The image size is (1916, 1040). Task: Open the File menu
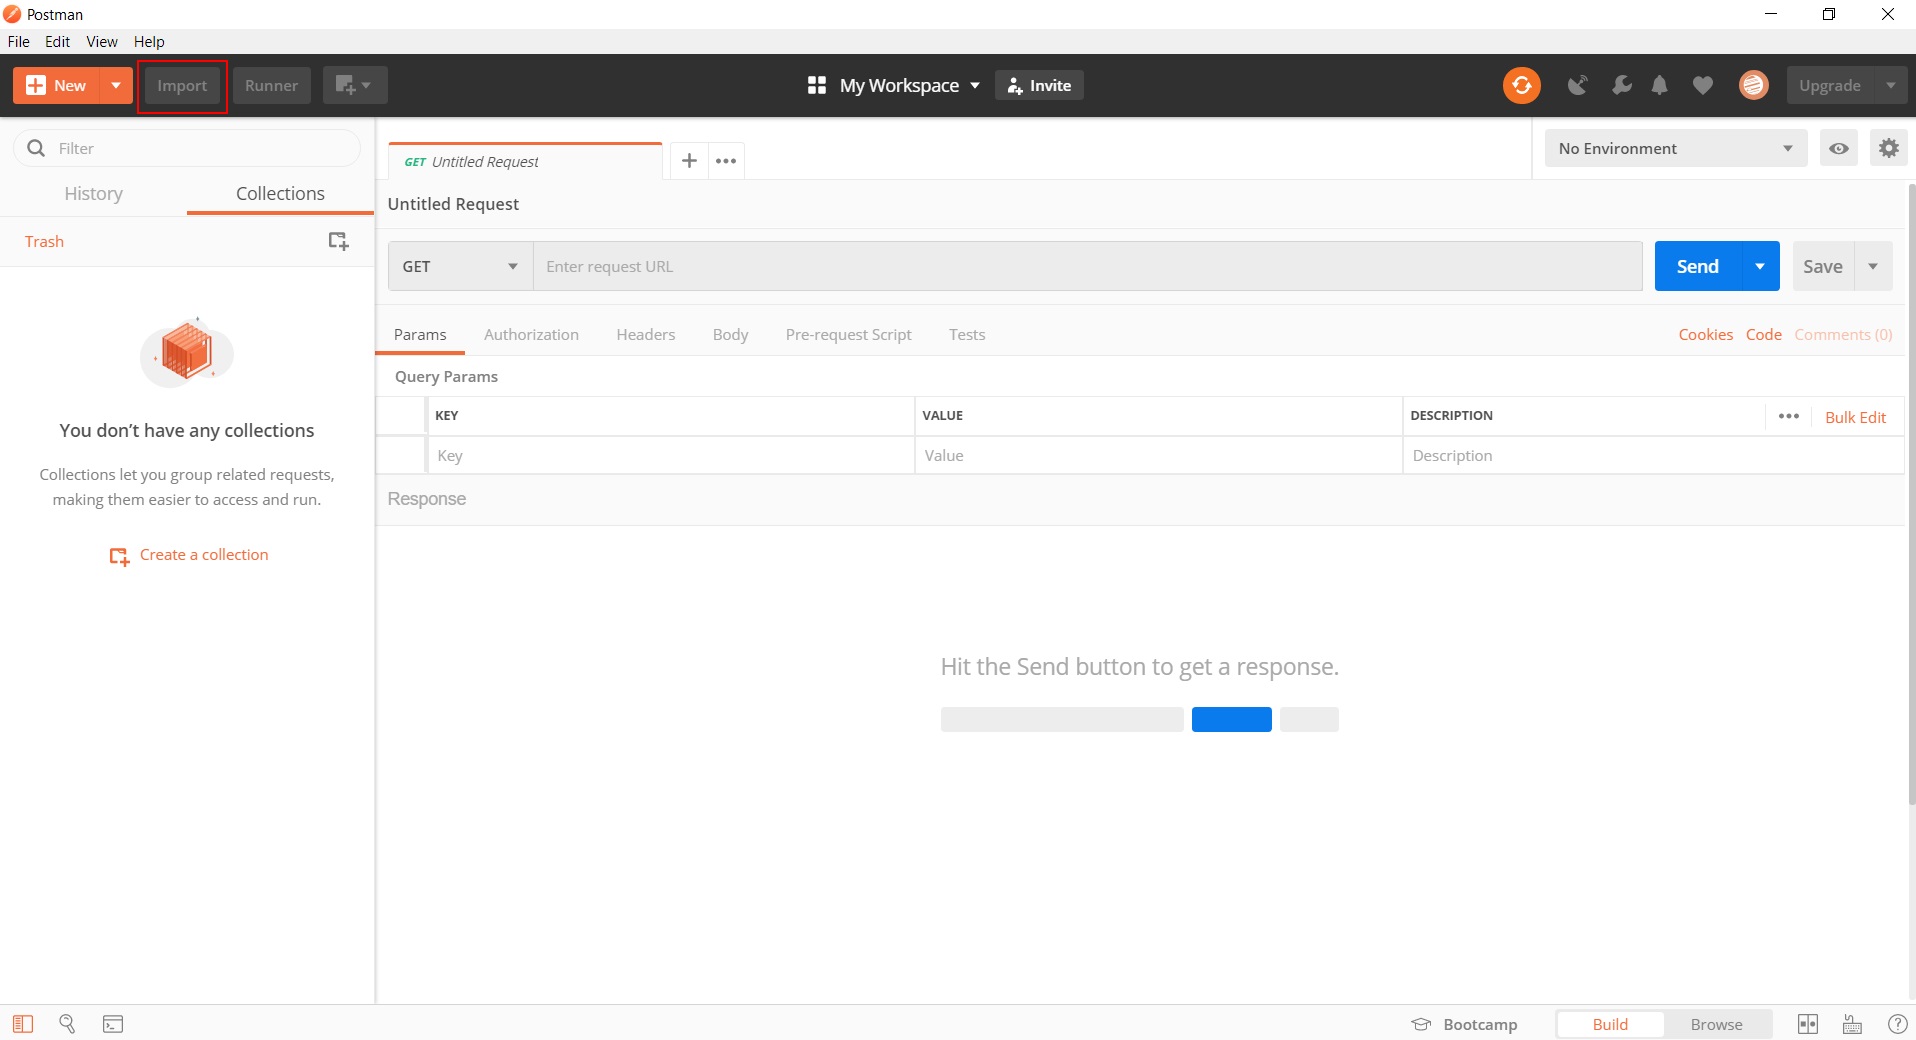coord(19,41)
